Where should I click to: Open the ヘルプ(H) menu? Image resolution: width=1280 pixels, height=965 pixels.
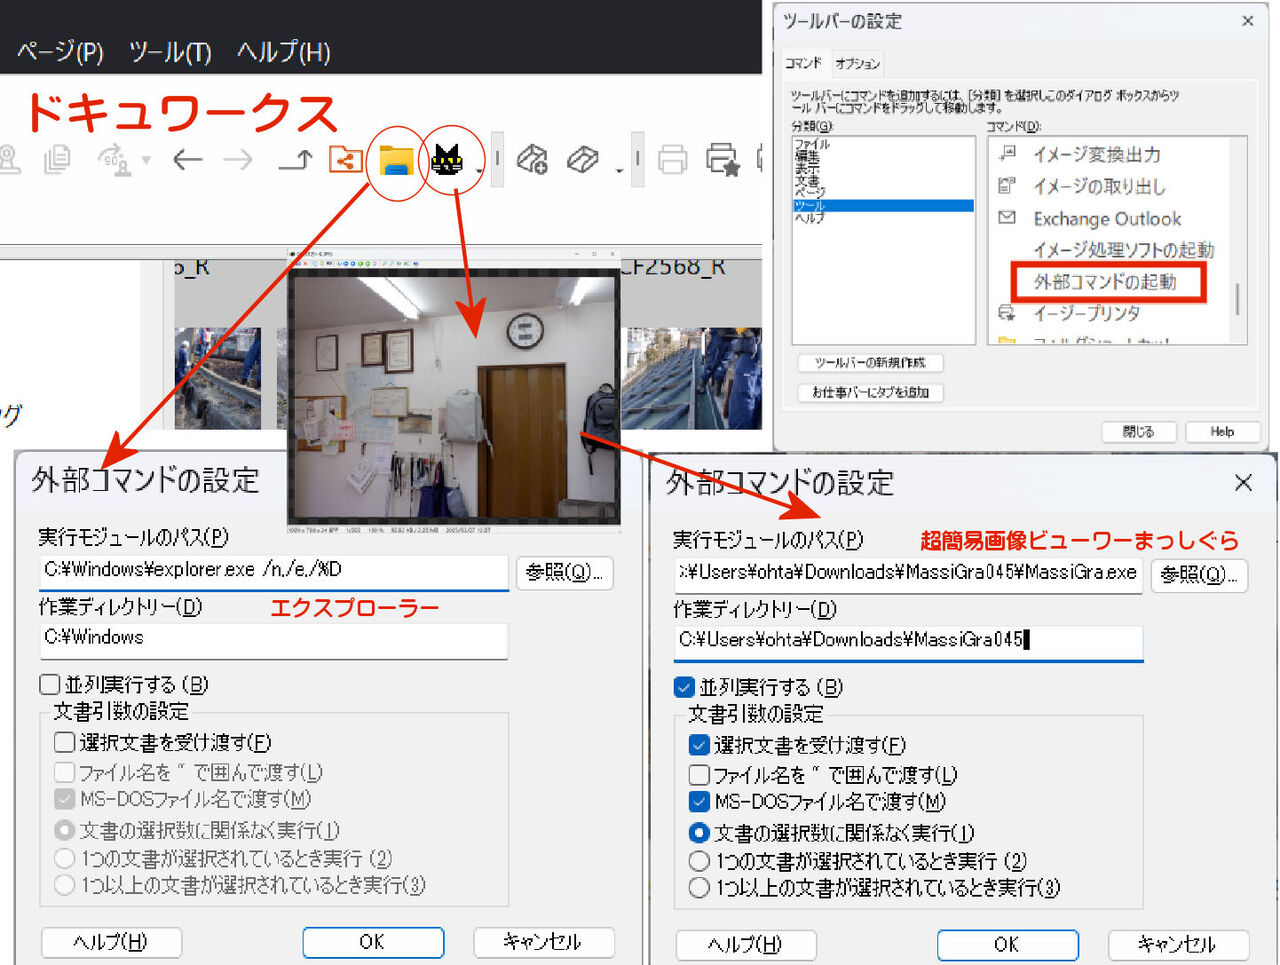click(x=284, y=52)
